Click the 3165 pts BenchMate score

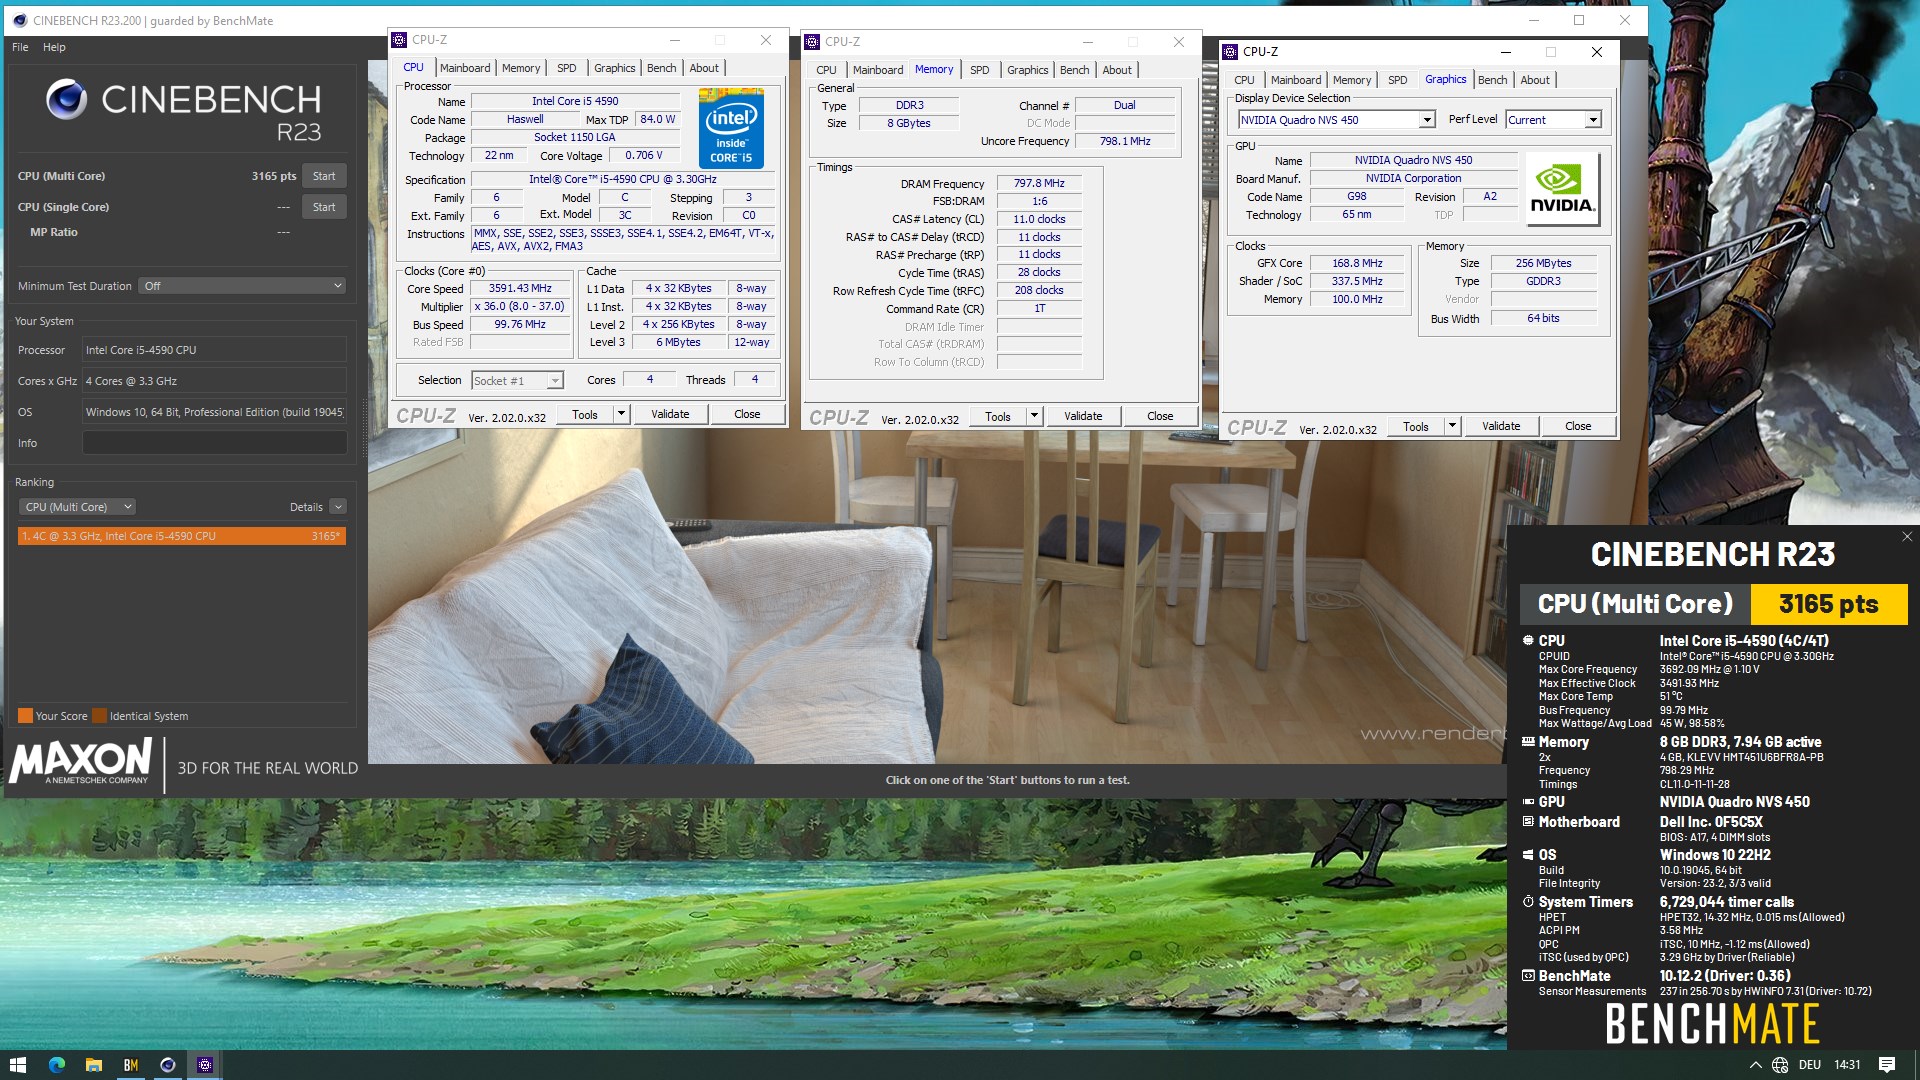point(1828,604)
